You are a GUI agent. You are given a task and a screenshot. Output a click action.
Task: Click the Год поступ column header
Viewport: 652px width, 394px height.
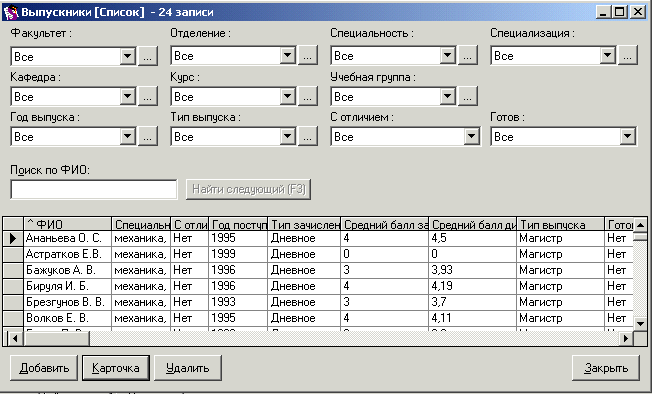238,224
